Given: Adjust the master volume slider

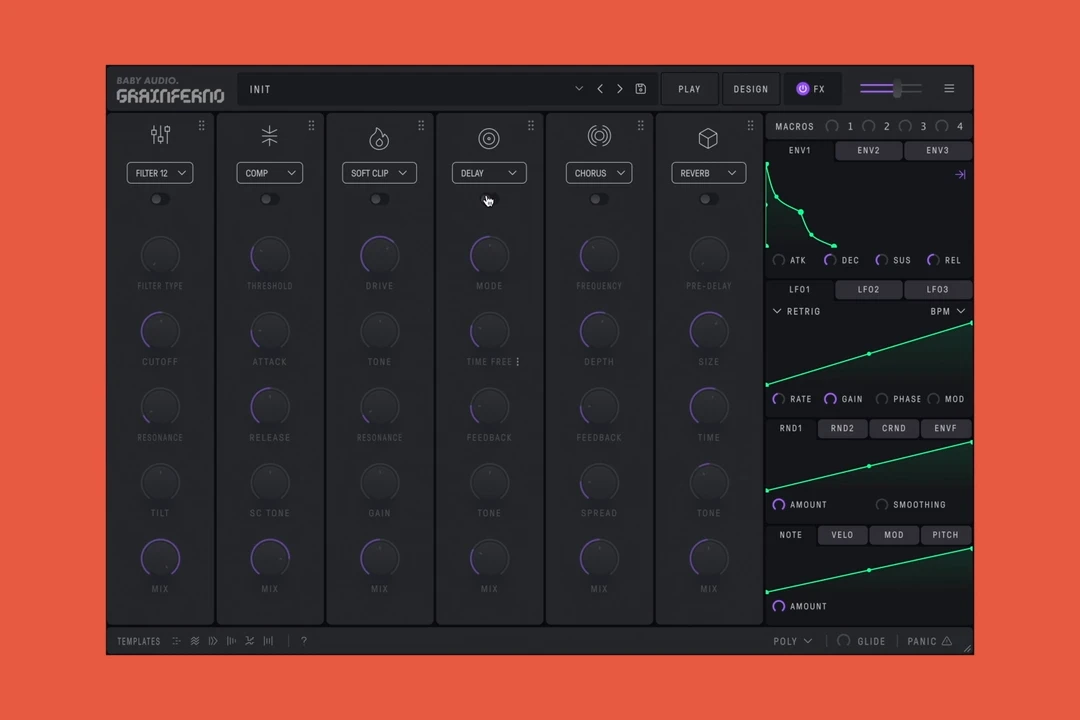Looking at the screenshot, I should point(891,88).
